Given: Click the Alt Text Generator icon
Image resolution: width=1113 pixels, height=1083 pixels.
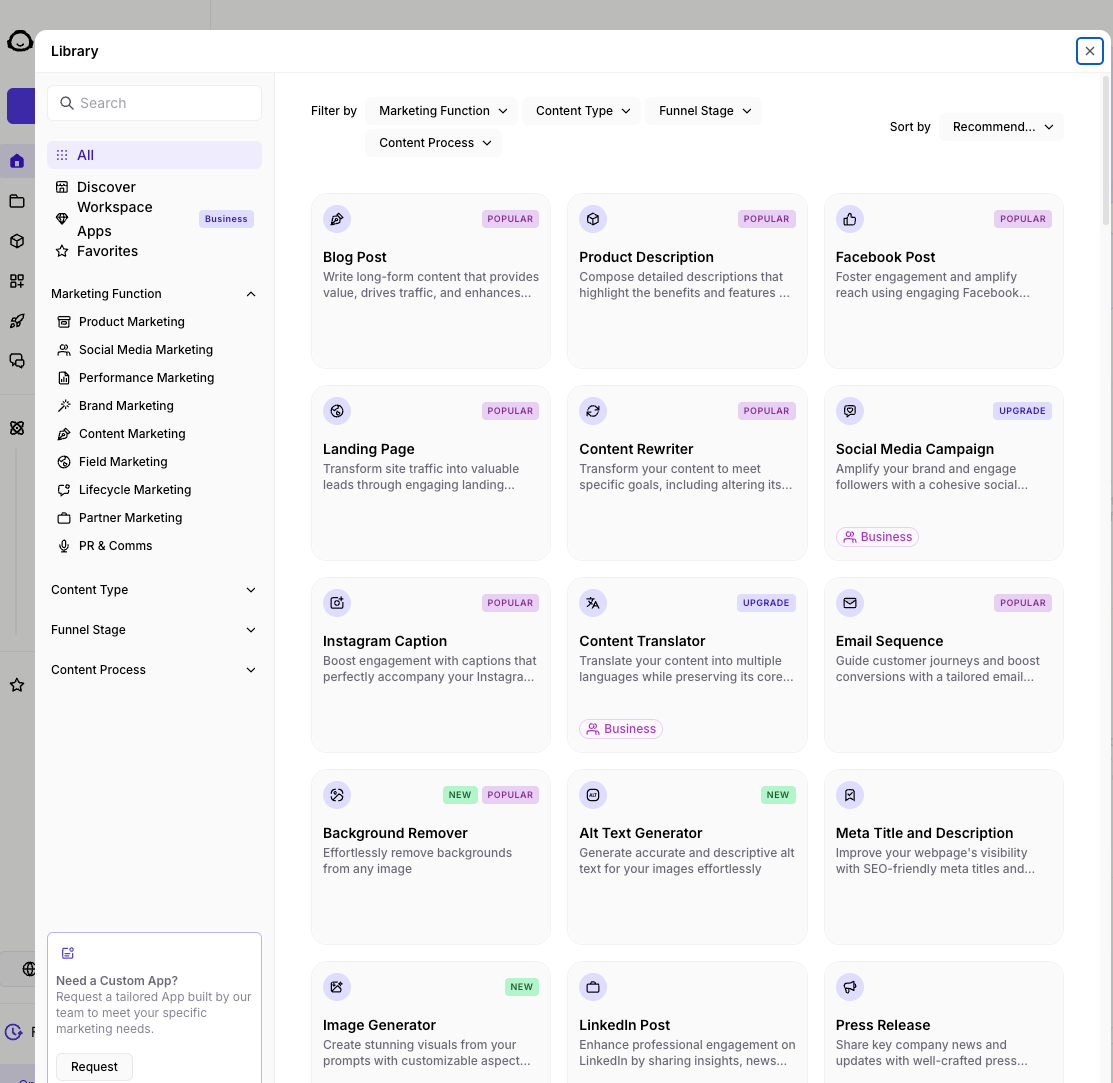Looking at the screenshot, I should tap(593, 795).
